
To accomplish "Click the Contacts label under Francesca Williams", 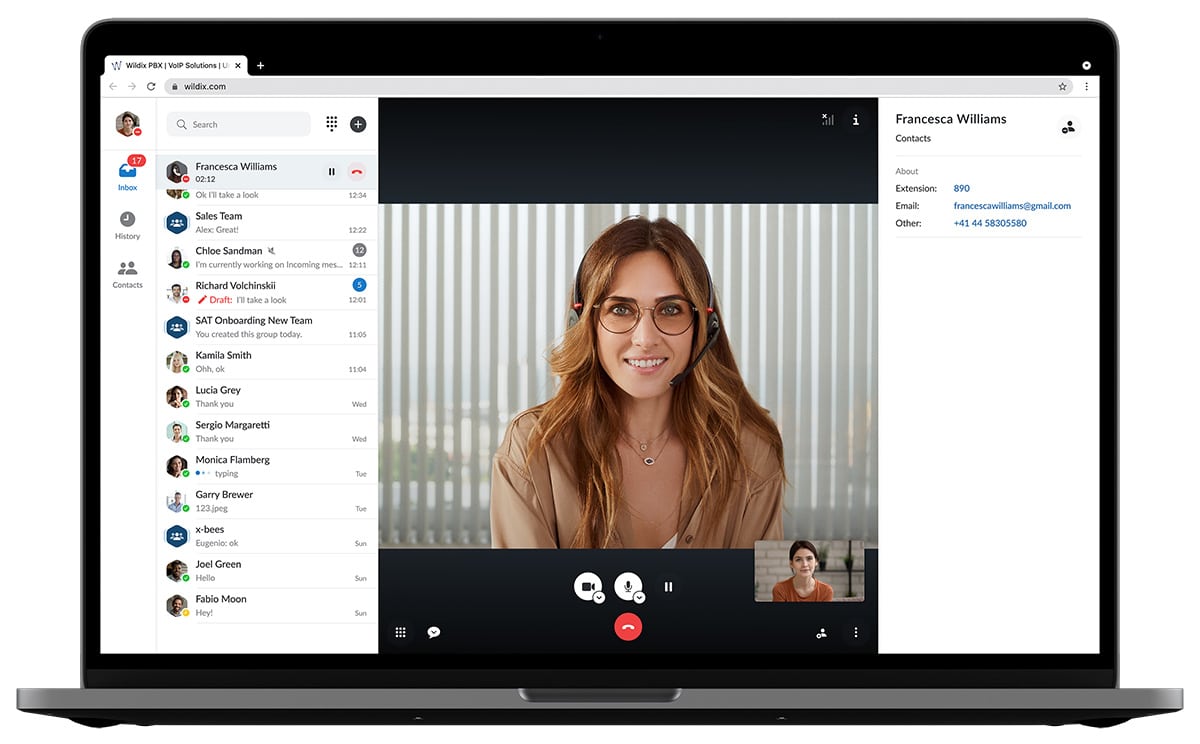I will (x=913, y=138).
